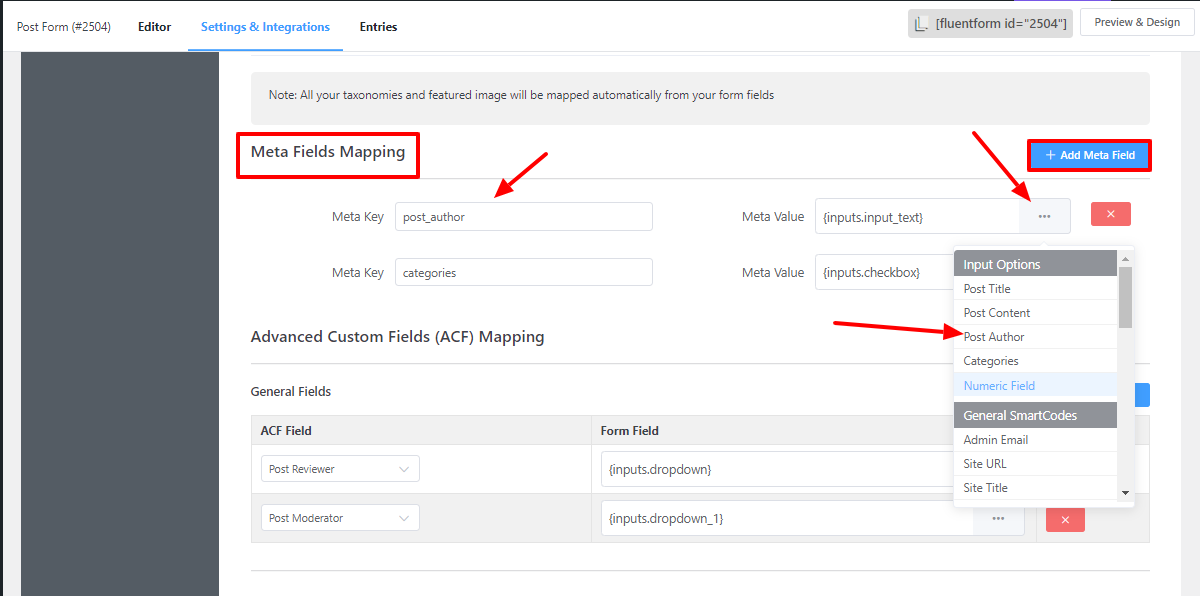
Task: Open ellipsis menu for post_author meta value
Action: [x=1044, y=216]
